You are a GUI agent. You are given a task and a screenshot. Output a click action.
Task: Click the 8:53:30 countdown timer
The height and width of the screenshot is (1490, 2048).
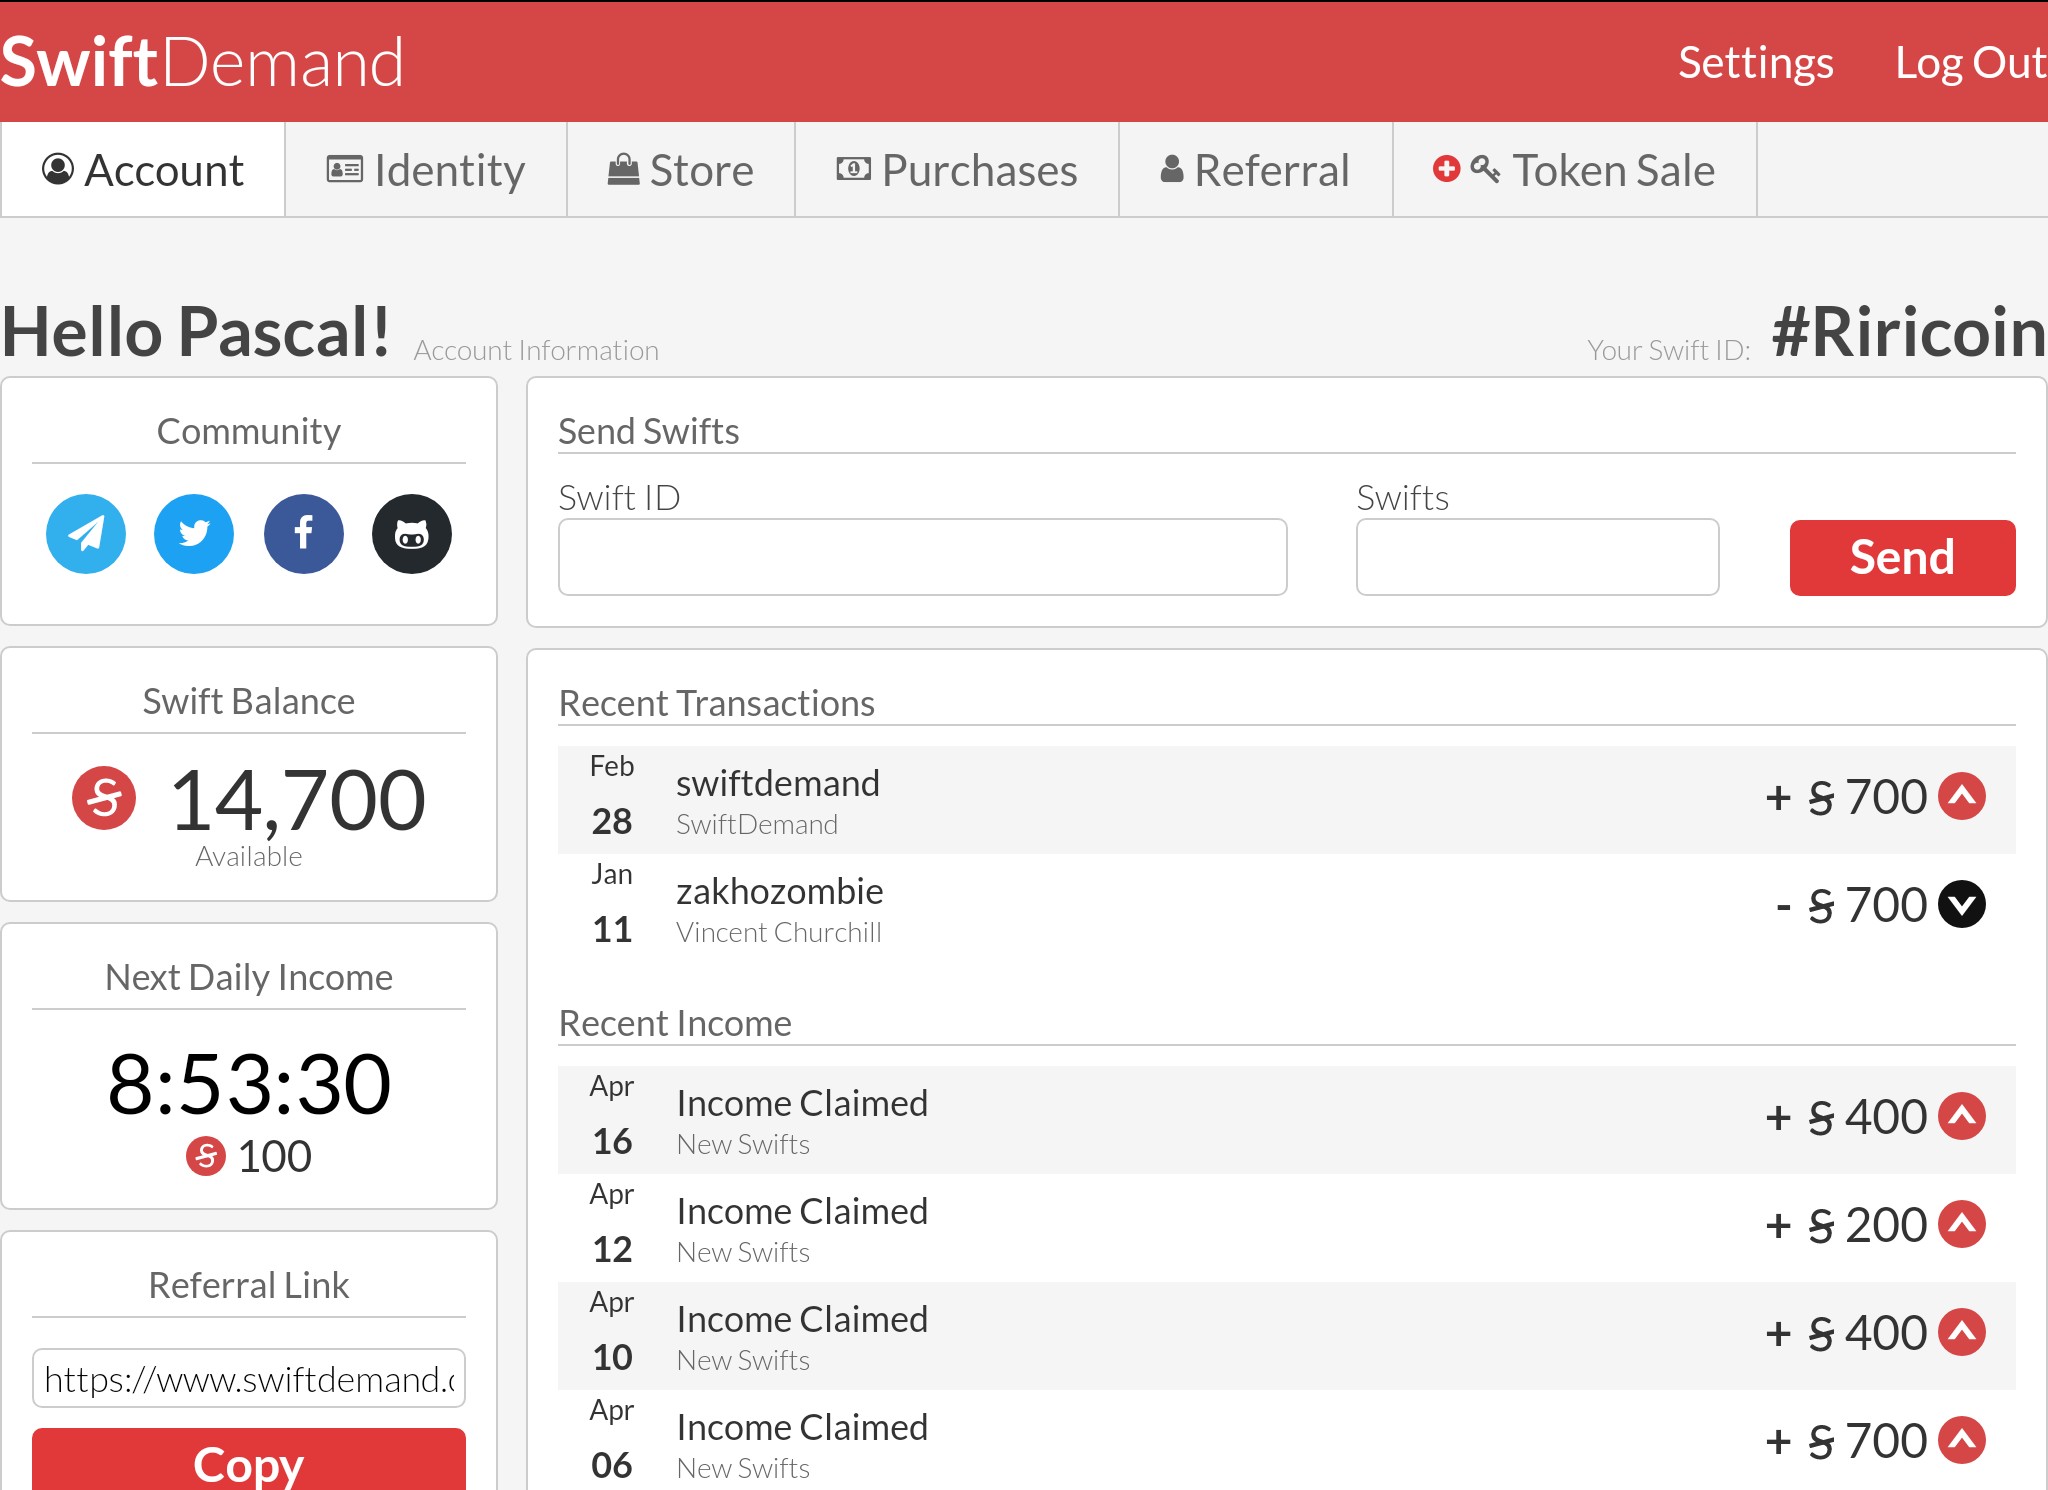tap(249, 1084)
